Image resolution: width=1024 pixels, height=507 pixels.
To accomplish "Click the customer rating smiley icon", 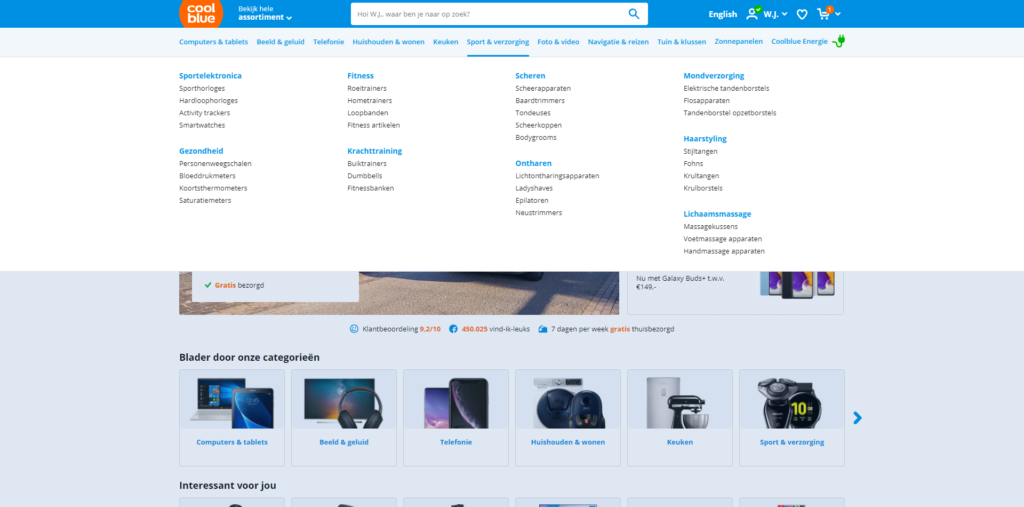I will pyautogui.click(x=354, y=329).
